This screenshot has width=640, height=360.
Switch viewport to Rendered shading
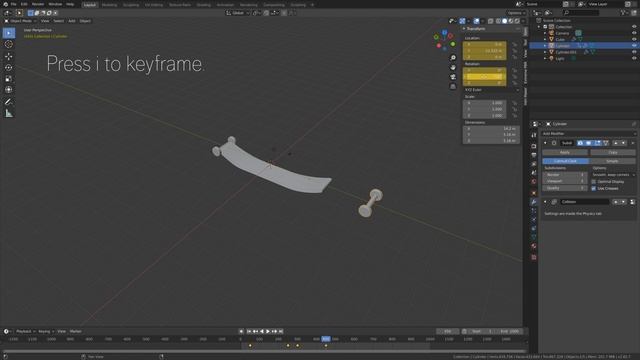tap(517, 21)
